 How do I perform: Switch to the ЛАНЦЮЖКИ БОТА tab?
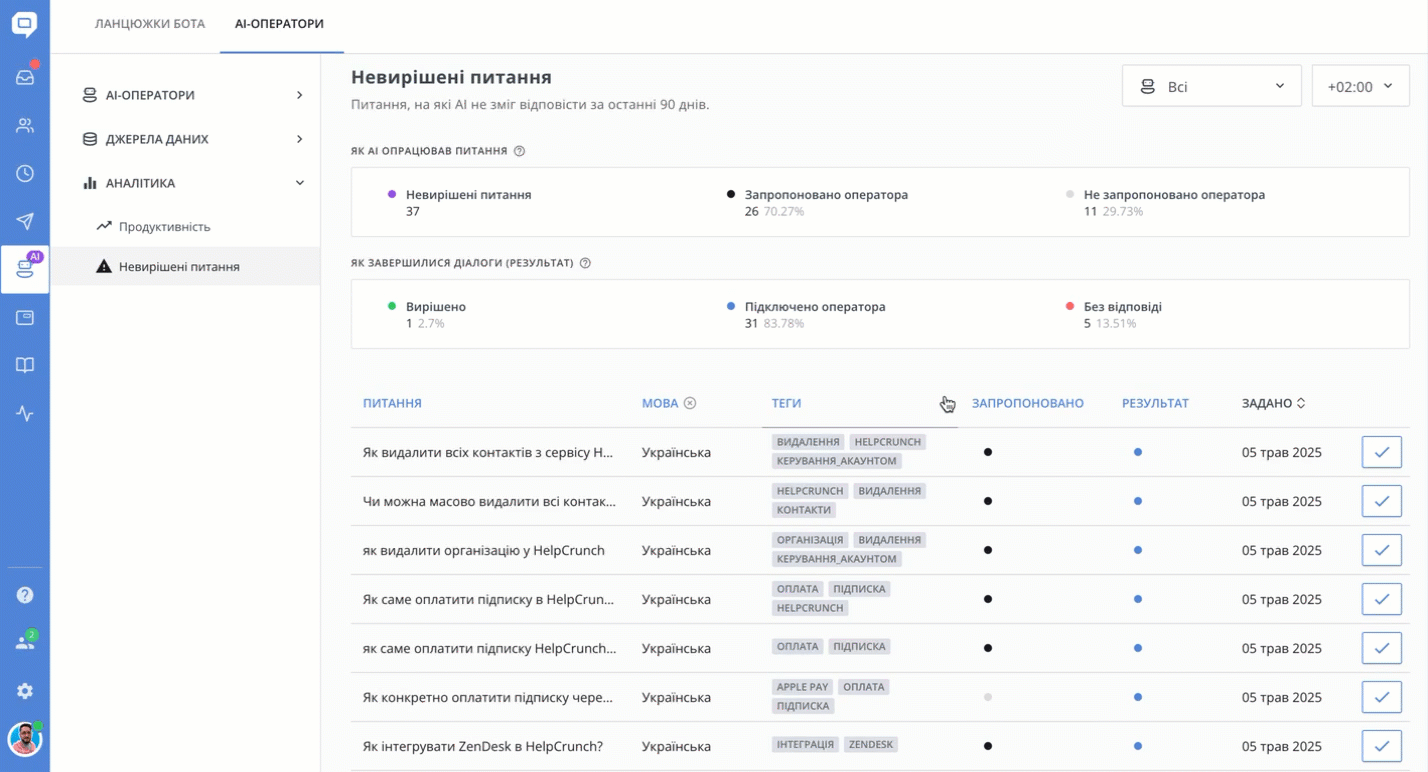click(x=150, y=24)
